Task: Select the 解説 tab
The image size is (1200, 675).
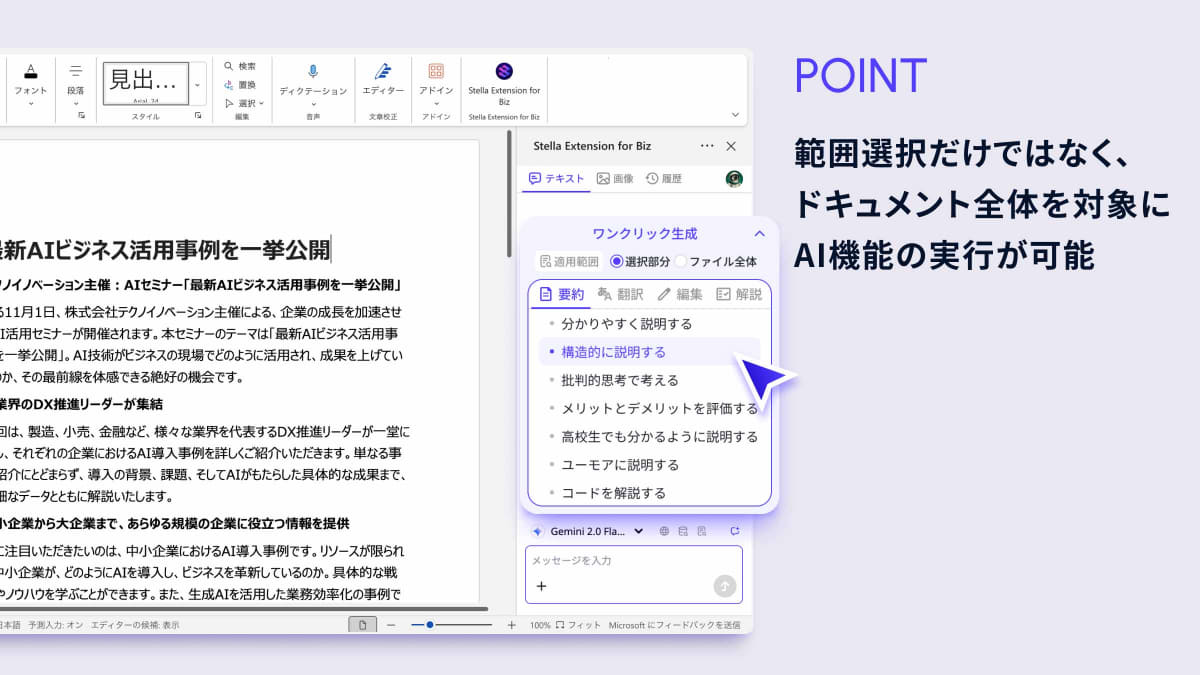Action: point(739,294)
